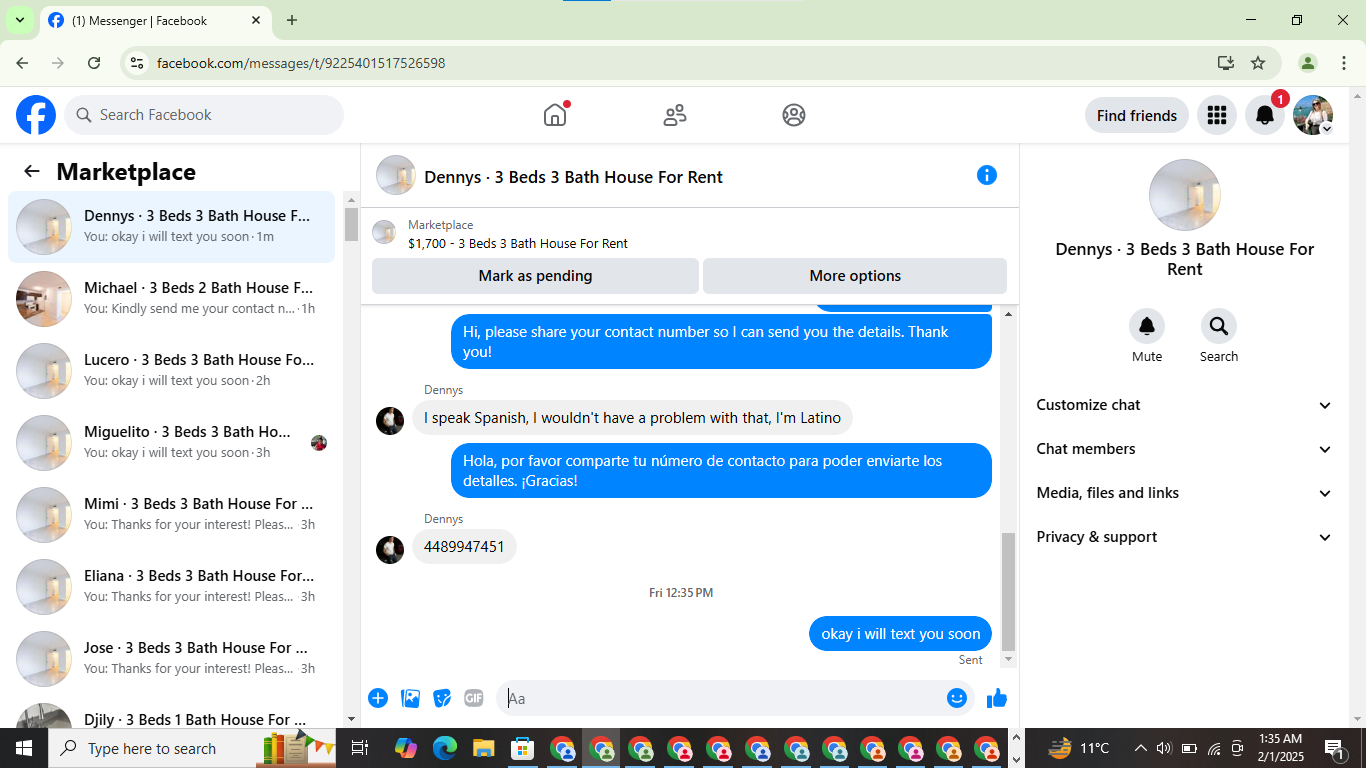
Task: Choose a GIF icon
Action: [474, 698]
